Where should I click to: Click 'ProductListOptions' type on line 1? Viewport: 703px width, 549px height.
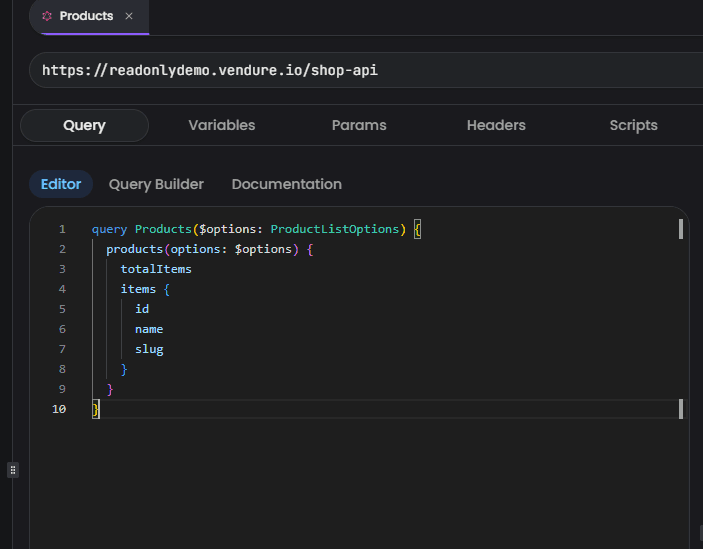[x=335, y=229]
